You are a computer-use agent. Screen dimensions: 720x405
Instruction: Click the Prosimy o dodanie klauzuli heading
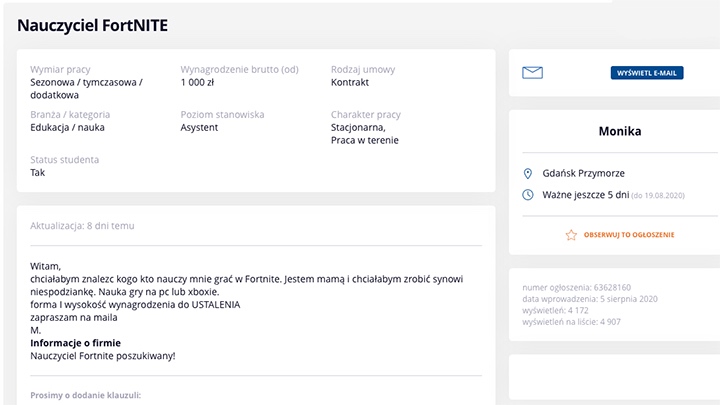[86, 395]
